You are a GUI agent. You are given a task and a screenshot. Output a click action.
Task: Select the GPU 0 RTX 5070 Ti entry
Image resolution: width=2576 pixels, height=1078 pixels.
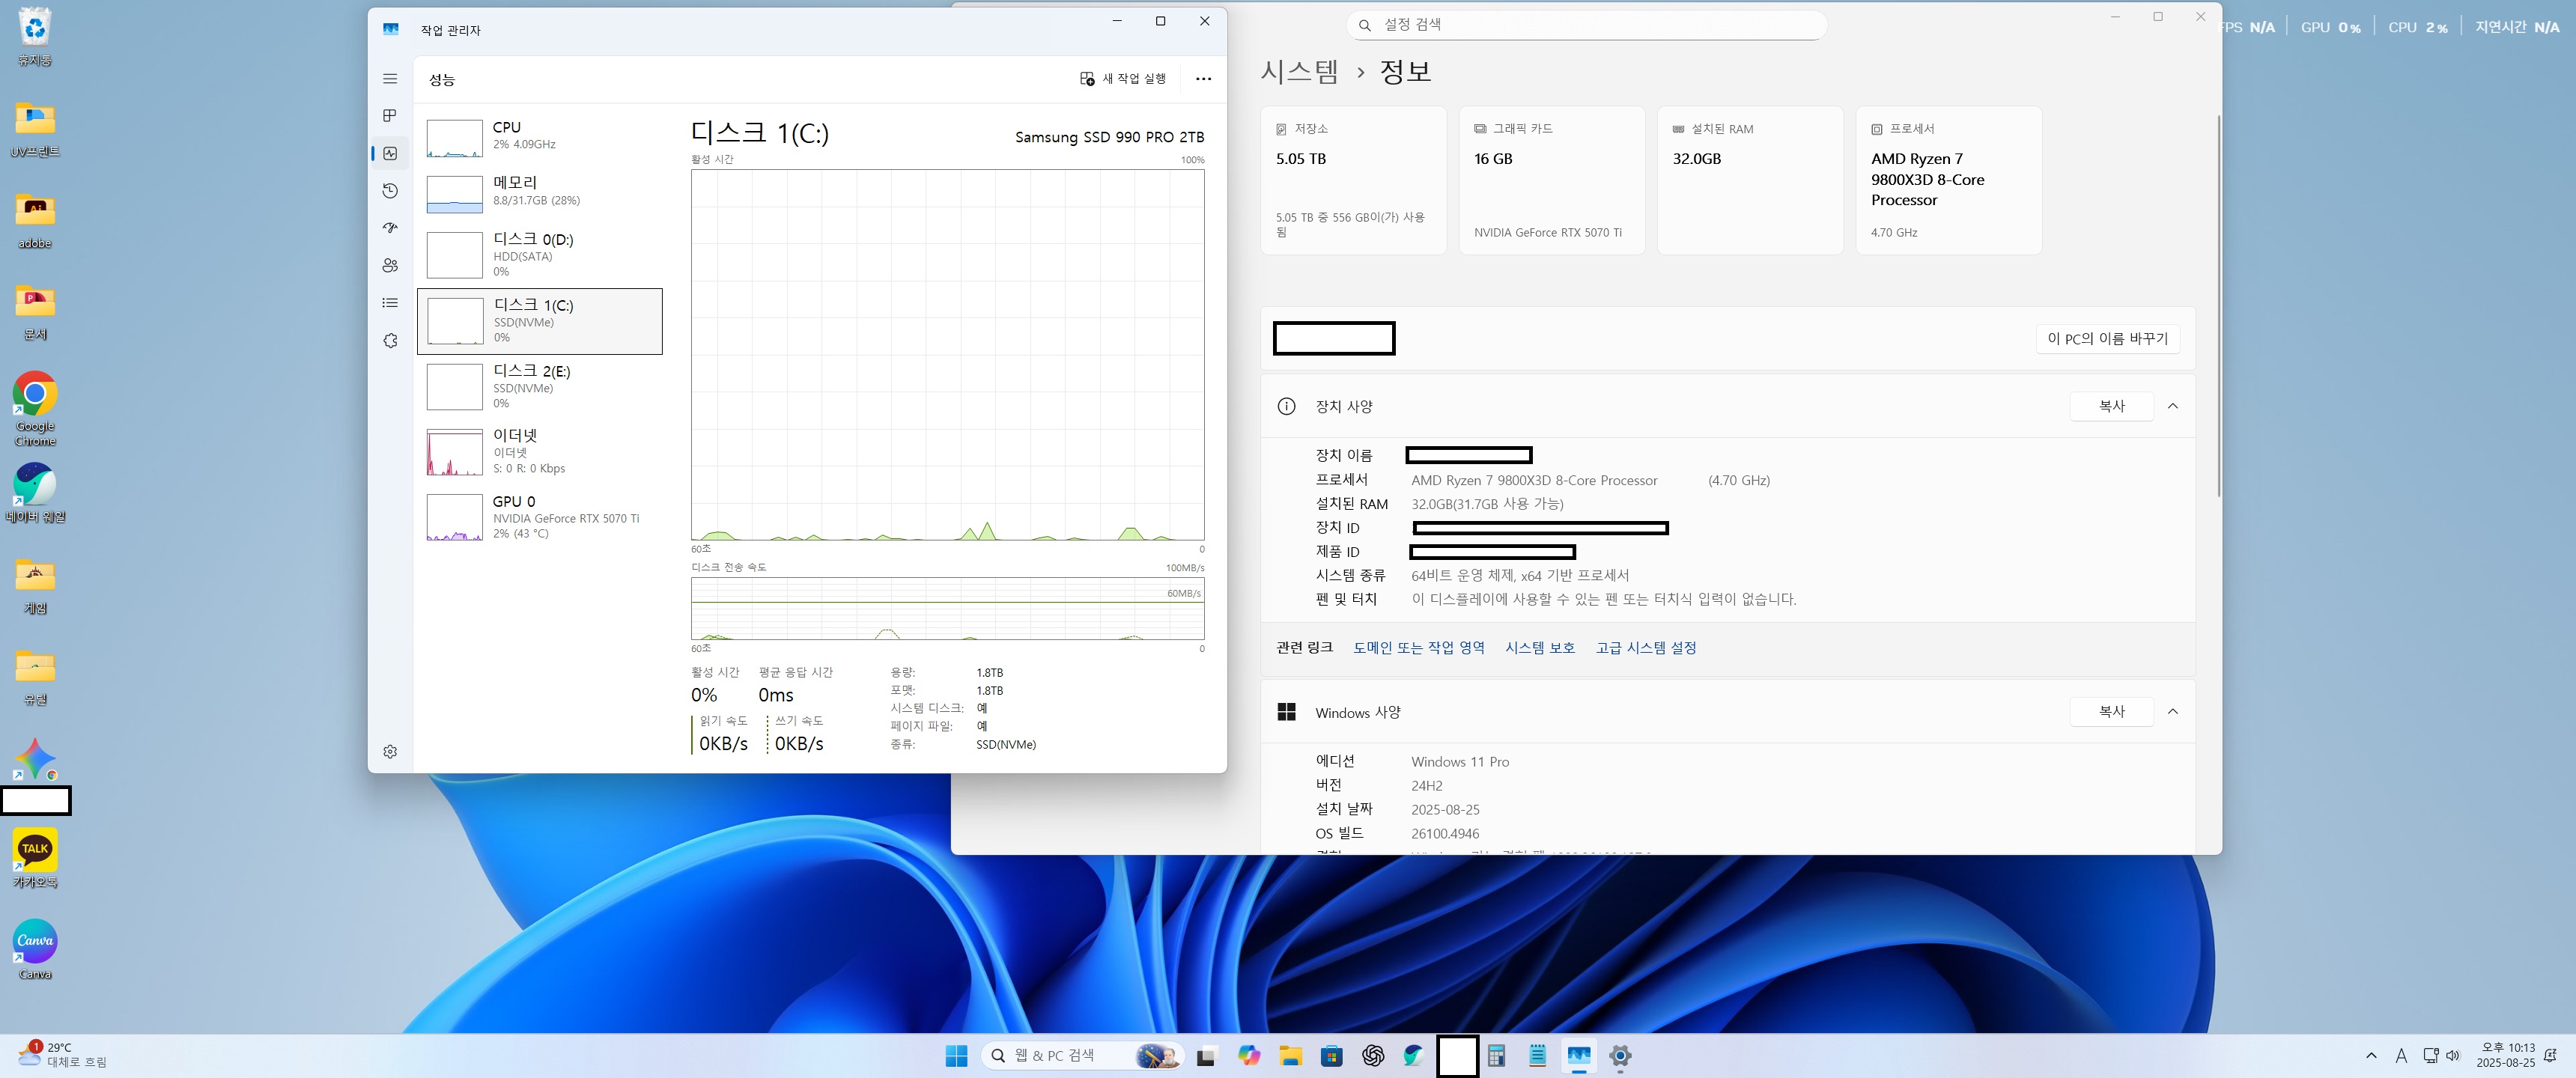coord(540,517)
